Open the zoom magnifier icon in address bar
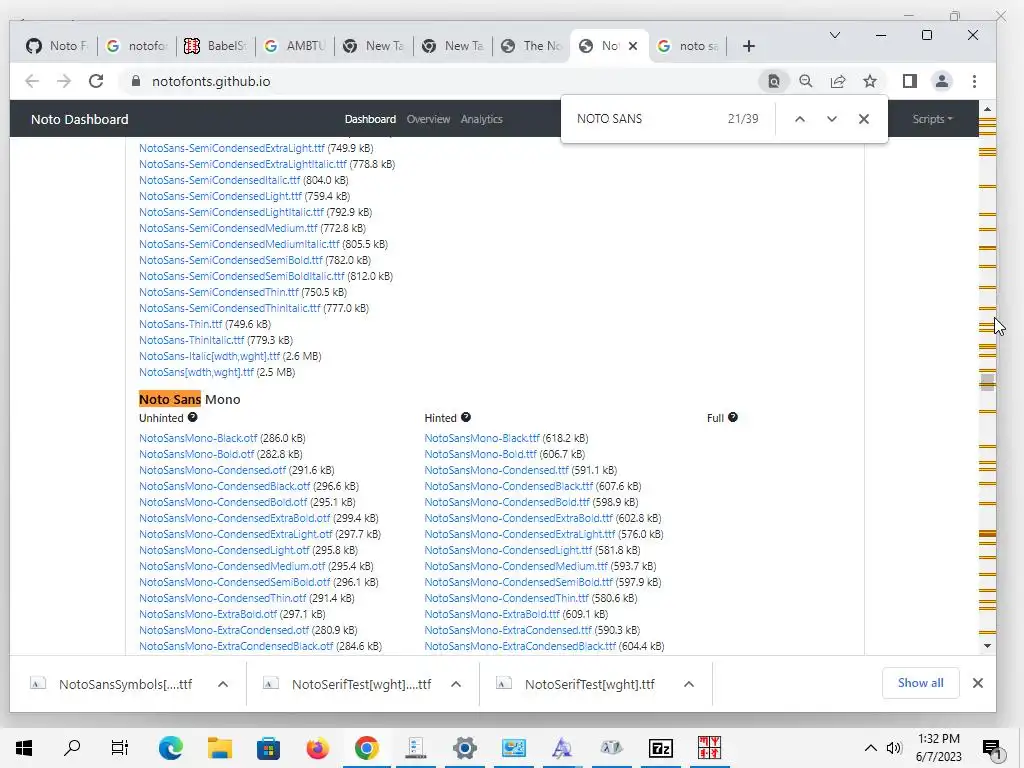 click(806, 81)
